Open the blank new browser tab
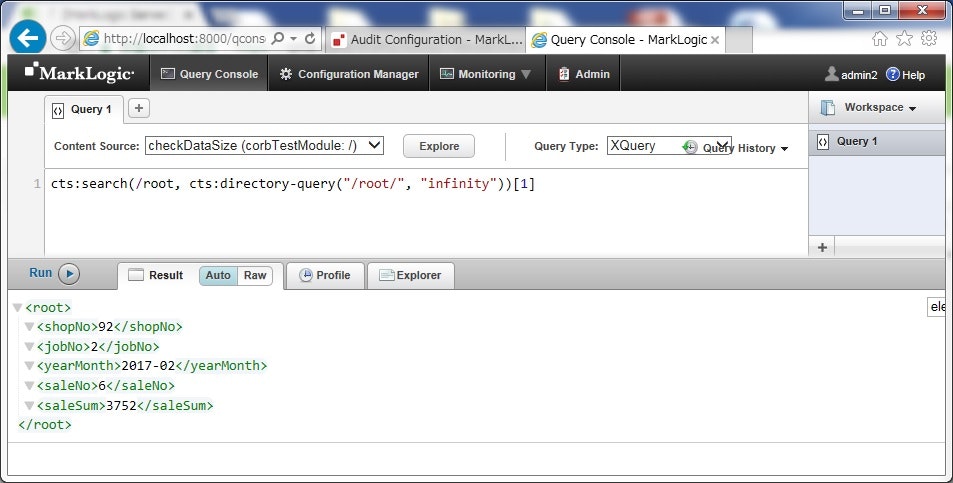The image size is (953, 483). [739, 40]
